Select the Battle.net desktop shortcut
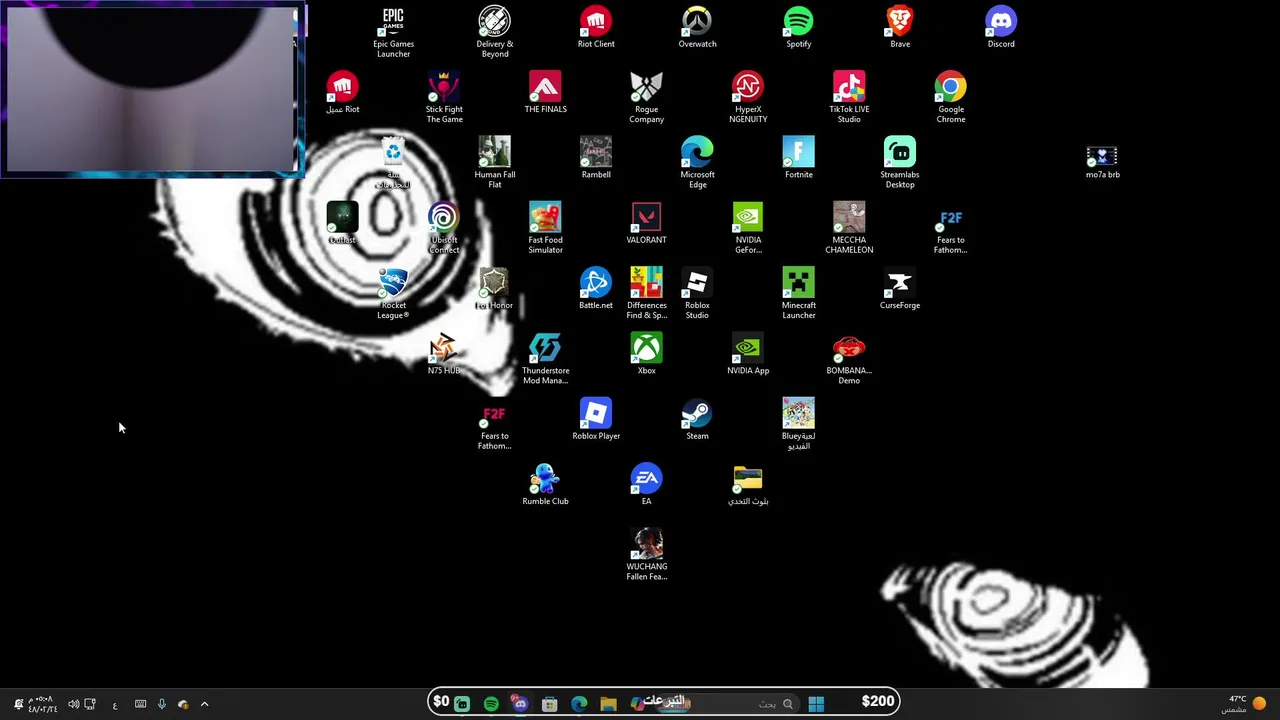This screenshot has height=720, width=1280. (x=596, y=289)
